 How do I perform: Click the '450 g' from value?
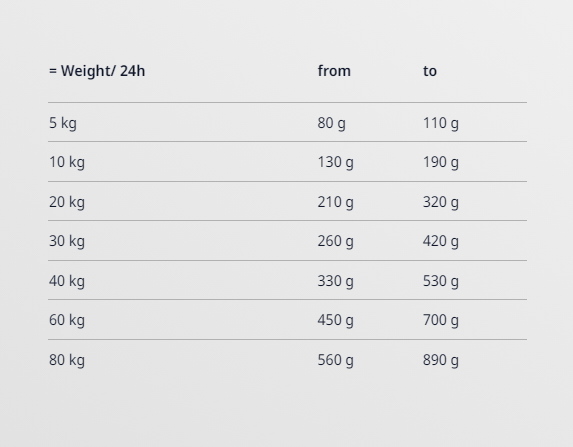tap(335, 320)
